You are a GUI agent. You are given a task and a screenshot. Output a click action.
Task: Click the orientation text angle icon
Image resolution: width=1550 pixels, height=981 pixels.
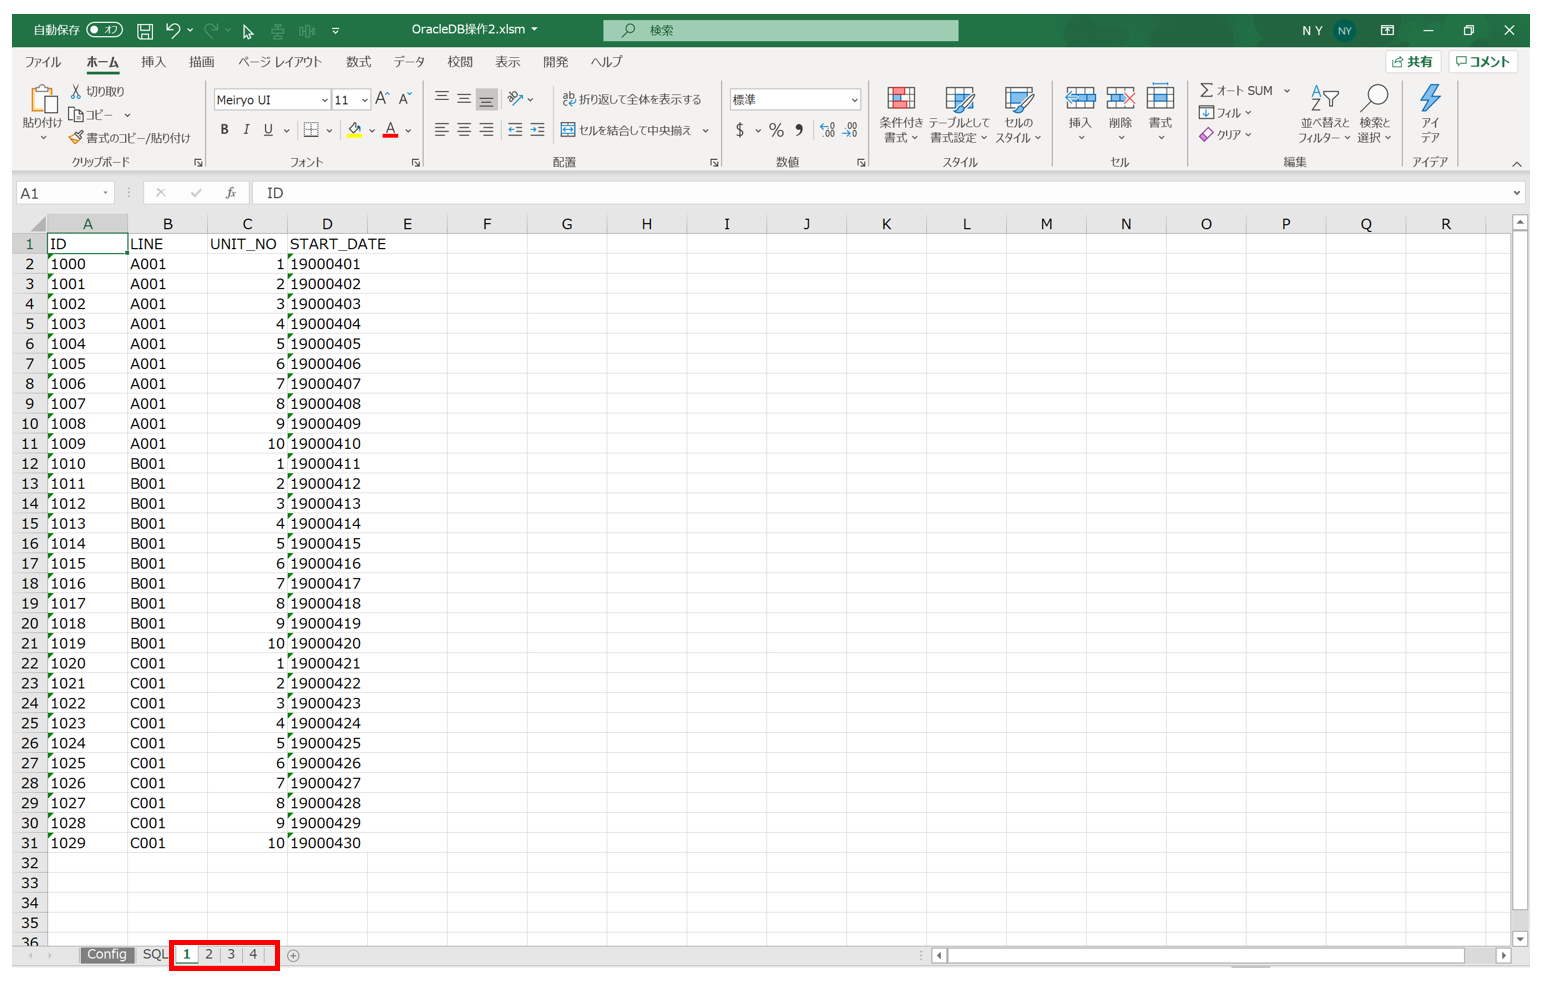click(x=515, y=98)
